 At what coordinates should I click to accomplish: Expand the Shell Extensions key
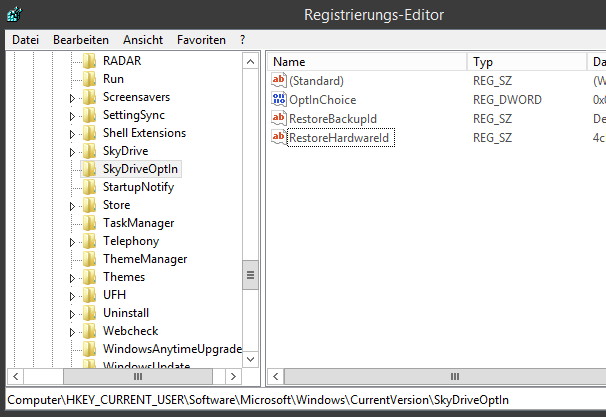point(72,134)
